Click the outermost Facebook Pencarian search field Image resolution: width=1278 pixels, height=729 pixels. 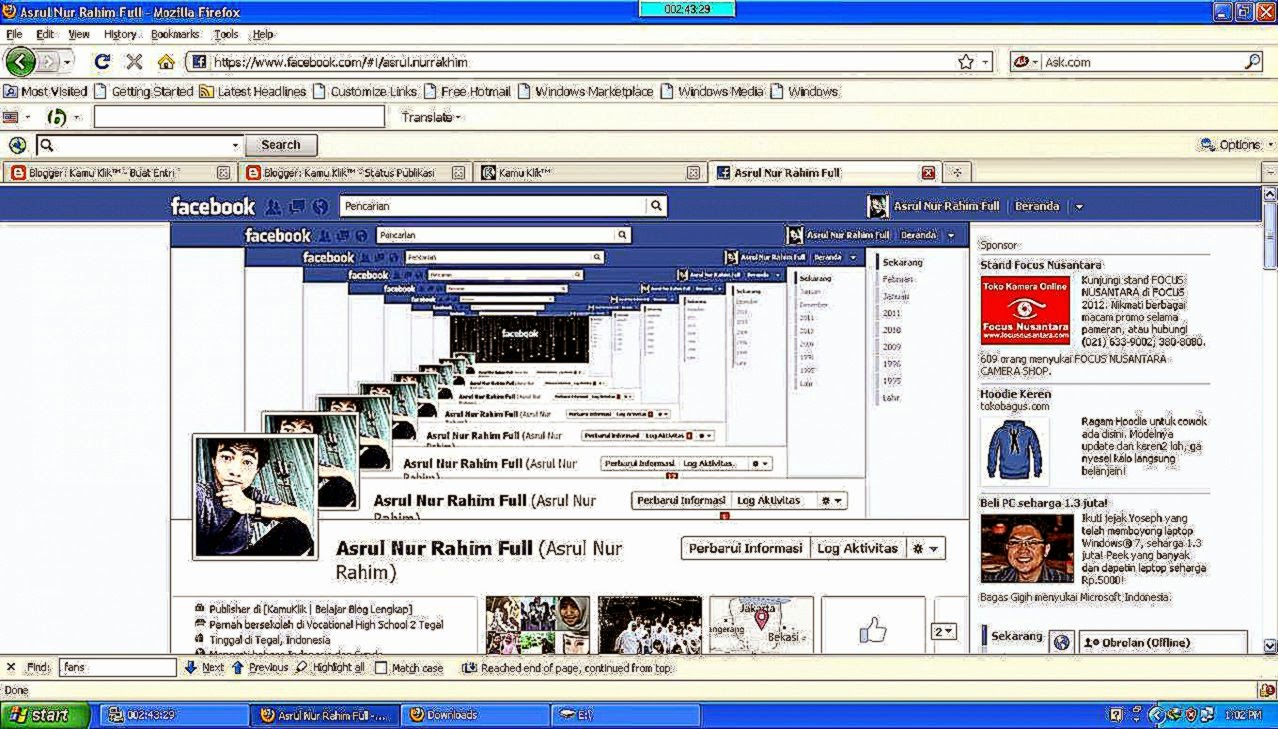493,206
